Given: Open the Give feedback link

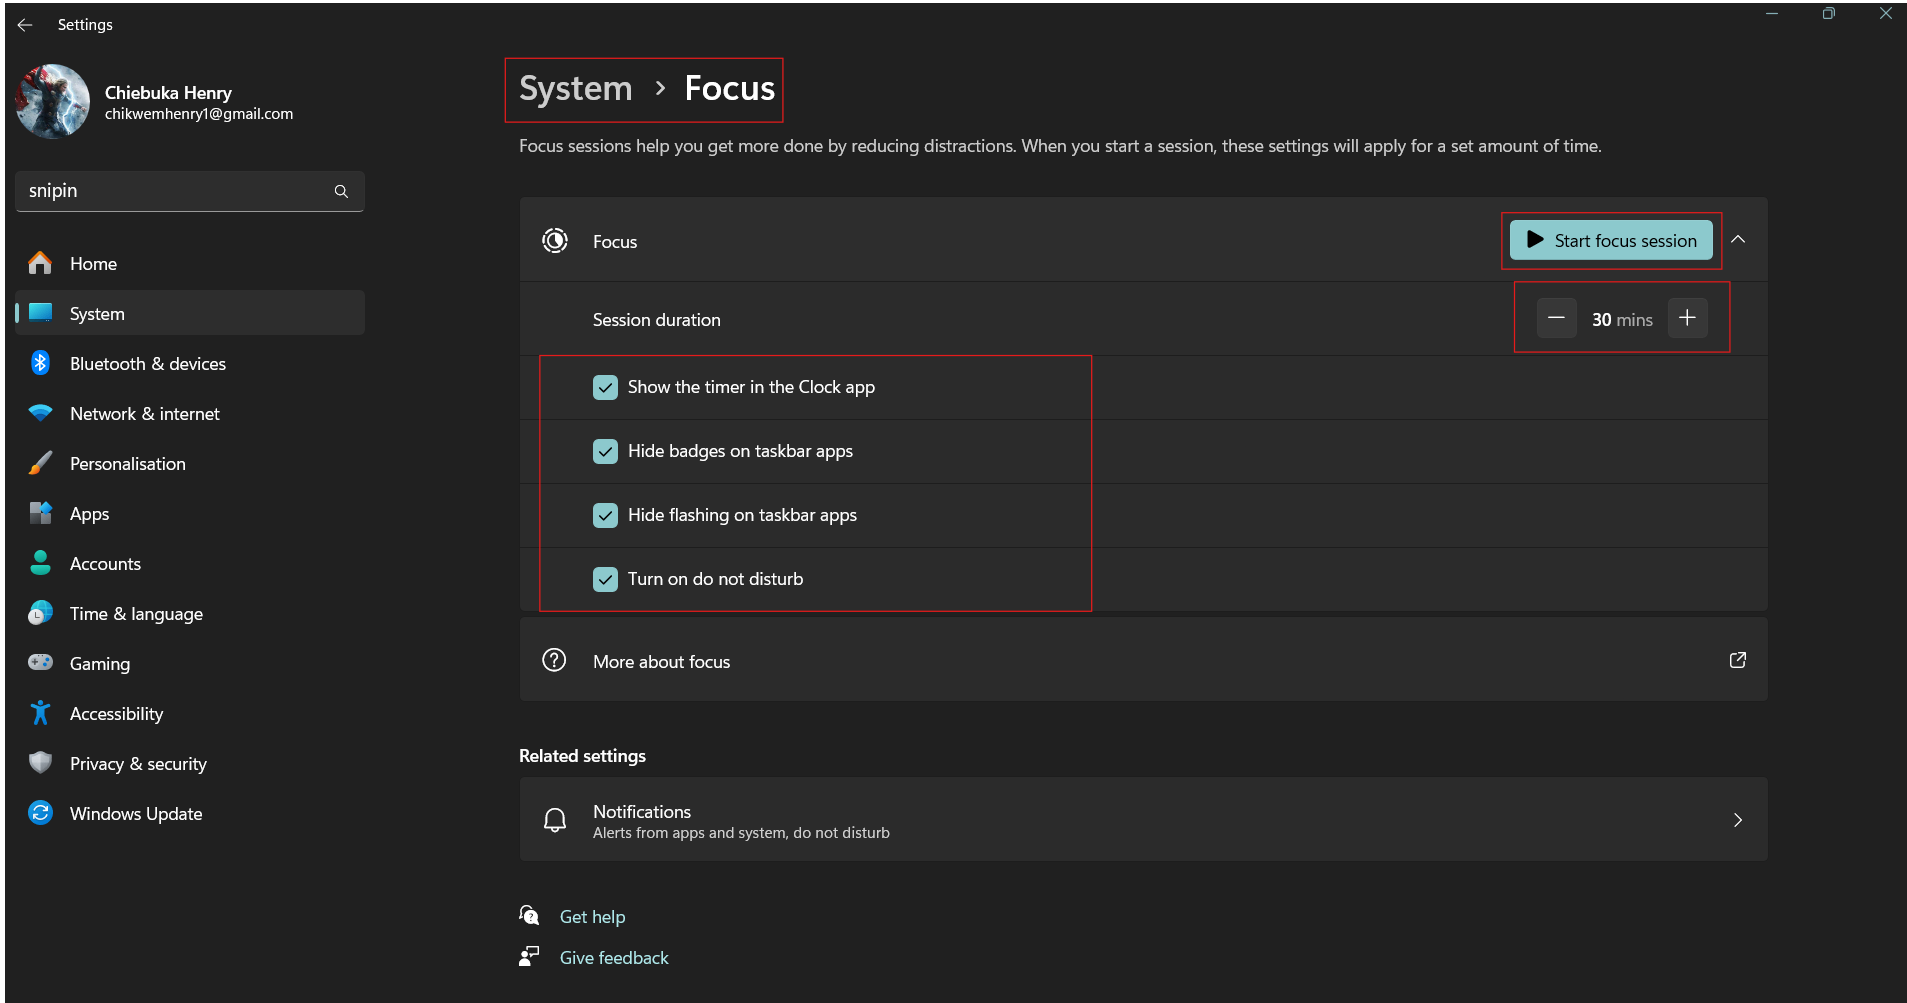Looking at the screenshot, I should coord(613,957).
